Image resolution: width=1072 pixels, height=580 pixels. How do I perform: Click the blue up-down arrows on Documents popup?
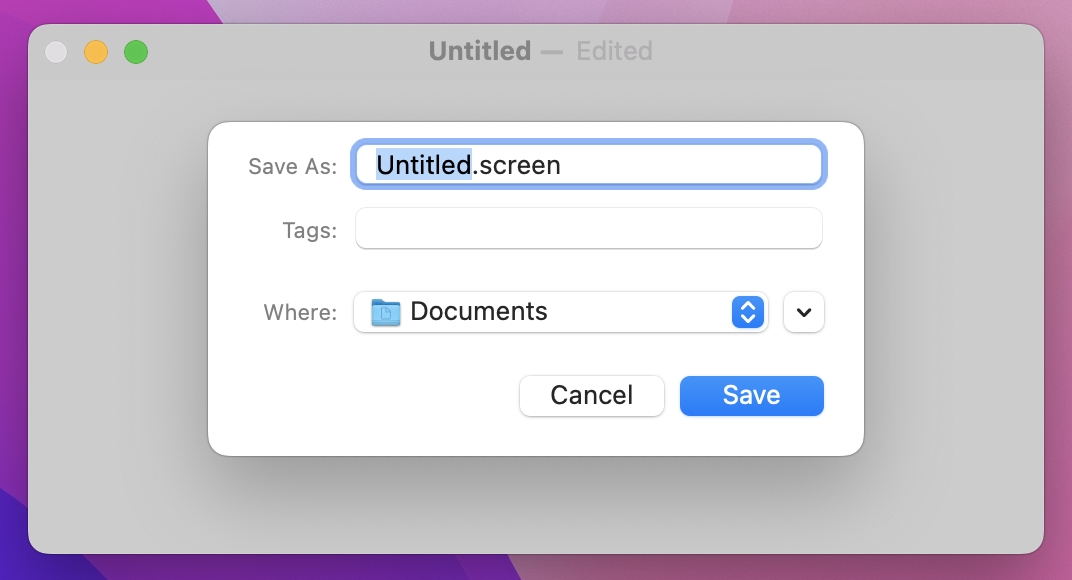746,312
